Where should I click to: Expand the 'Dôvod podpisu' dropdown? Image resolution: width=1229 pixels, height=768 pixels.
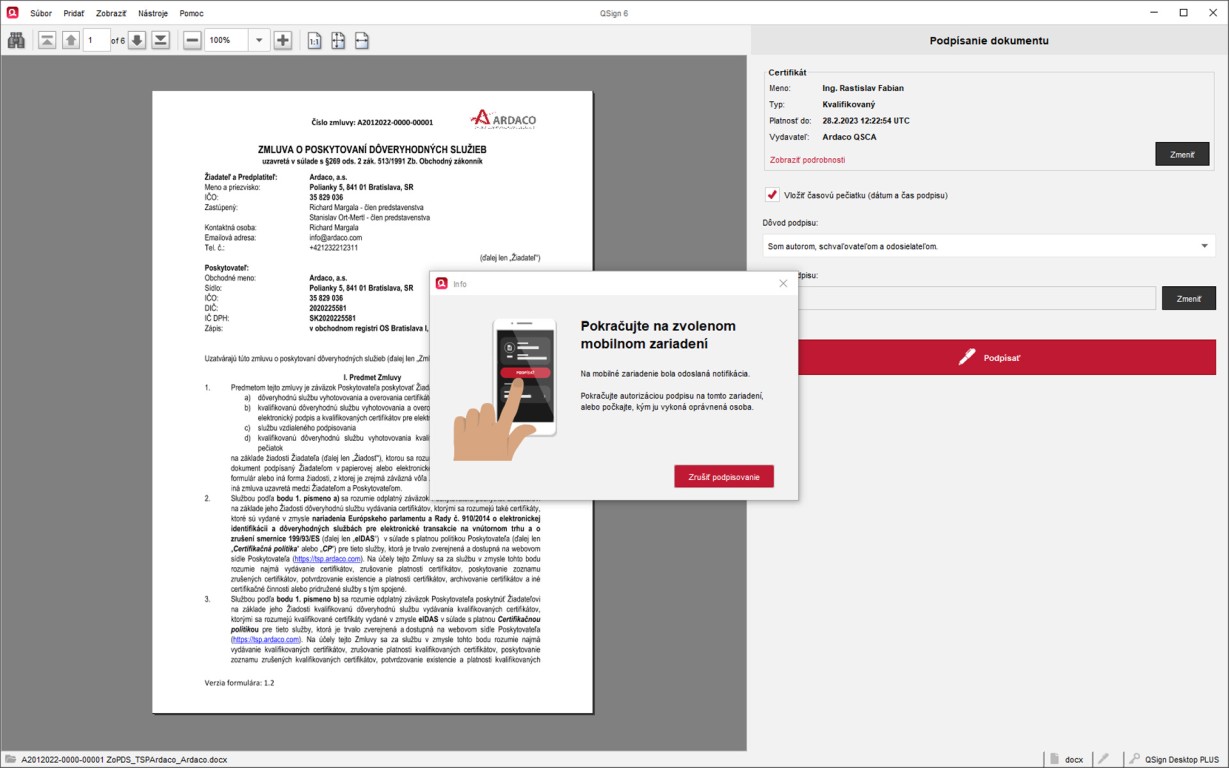(1204, 246)
